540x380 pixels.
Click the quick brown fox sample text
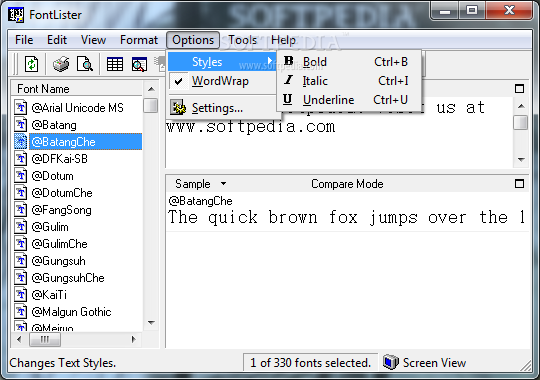pos(346,217)
